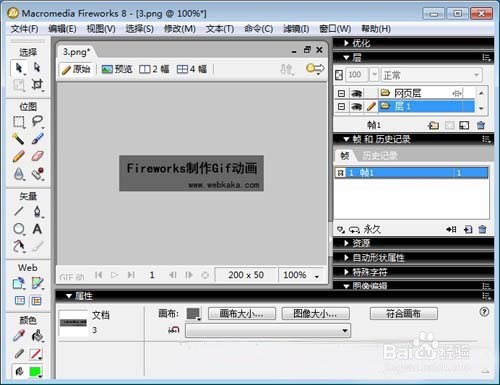Click the 图像大小... button
The width and height of the screenshot is (500, 385).
click(315, 313)
